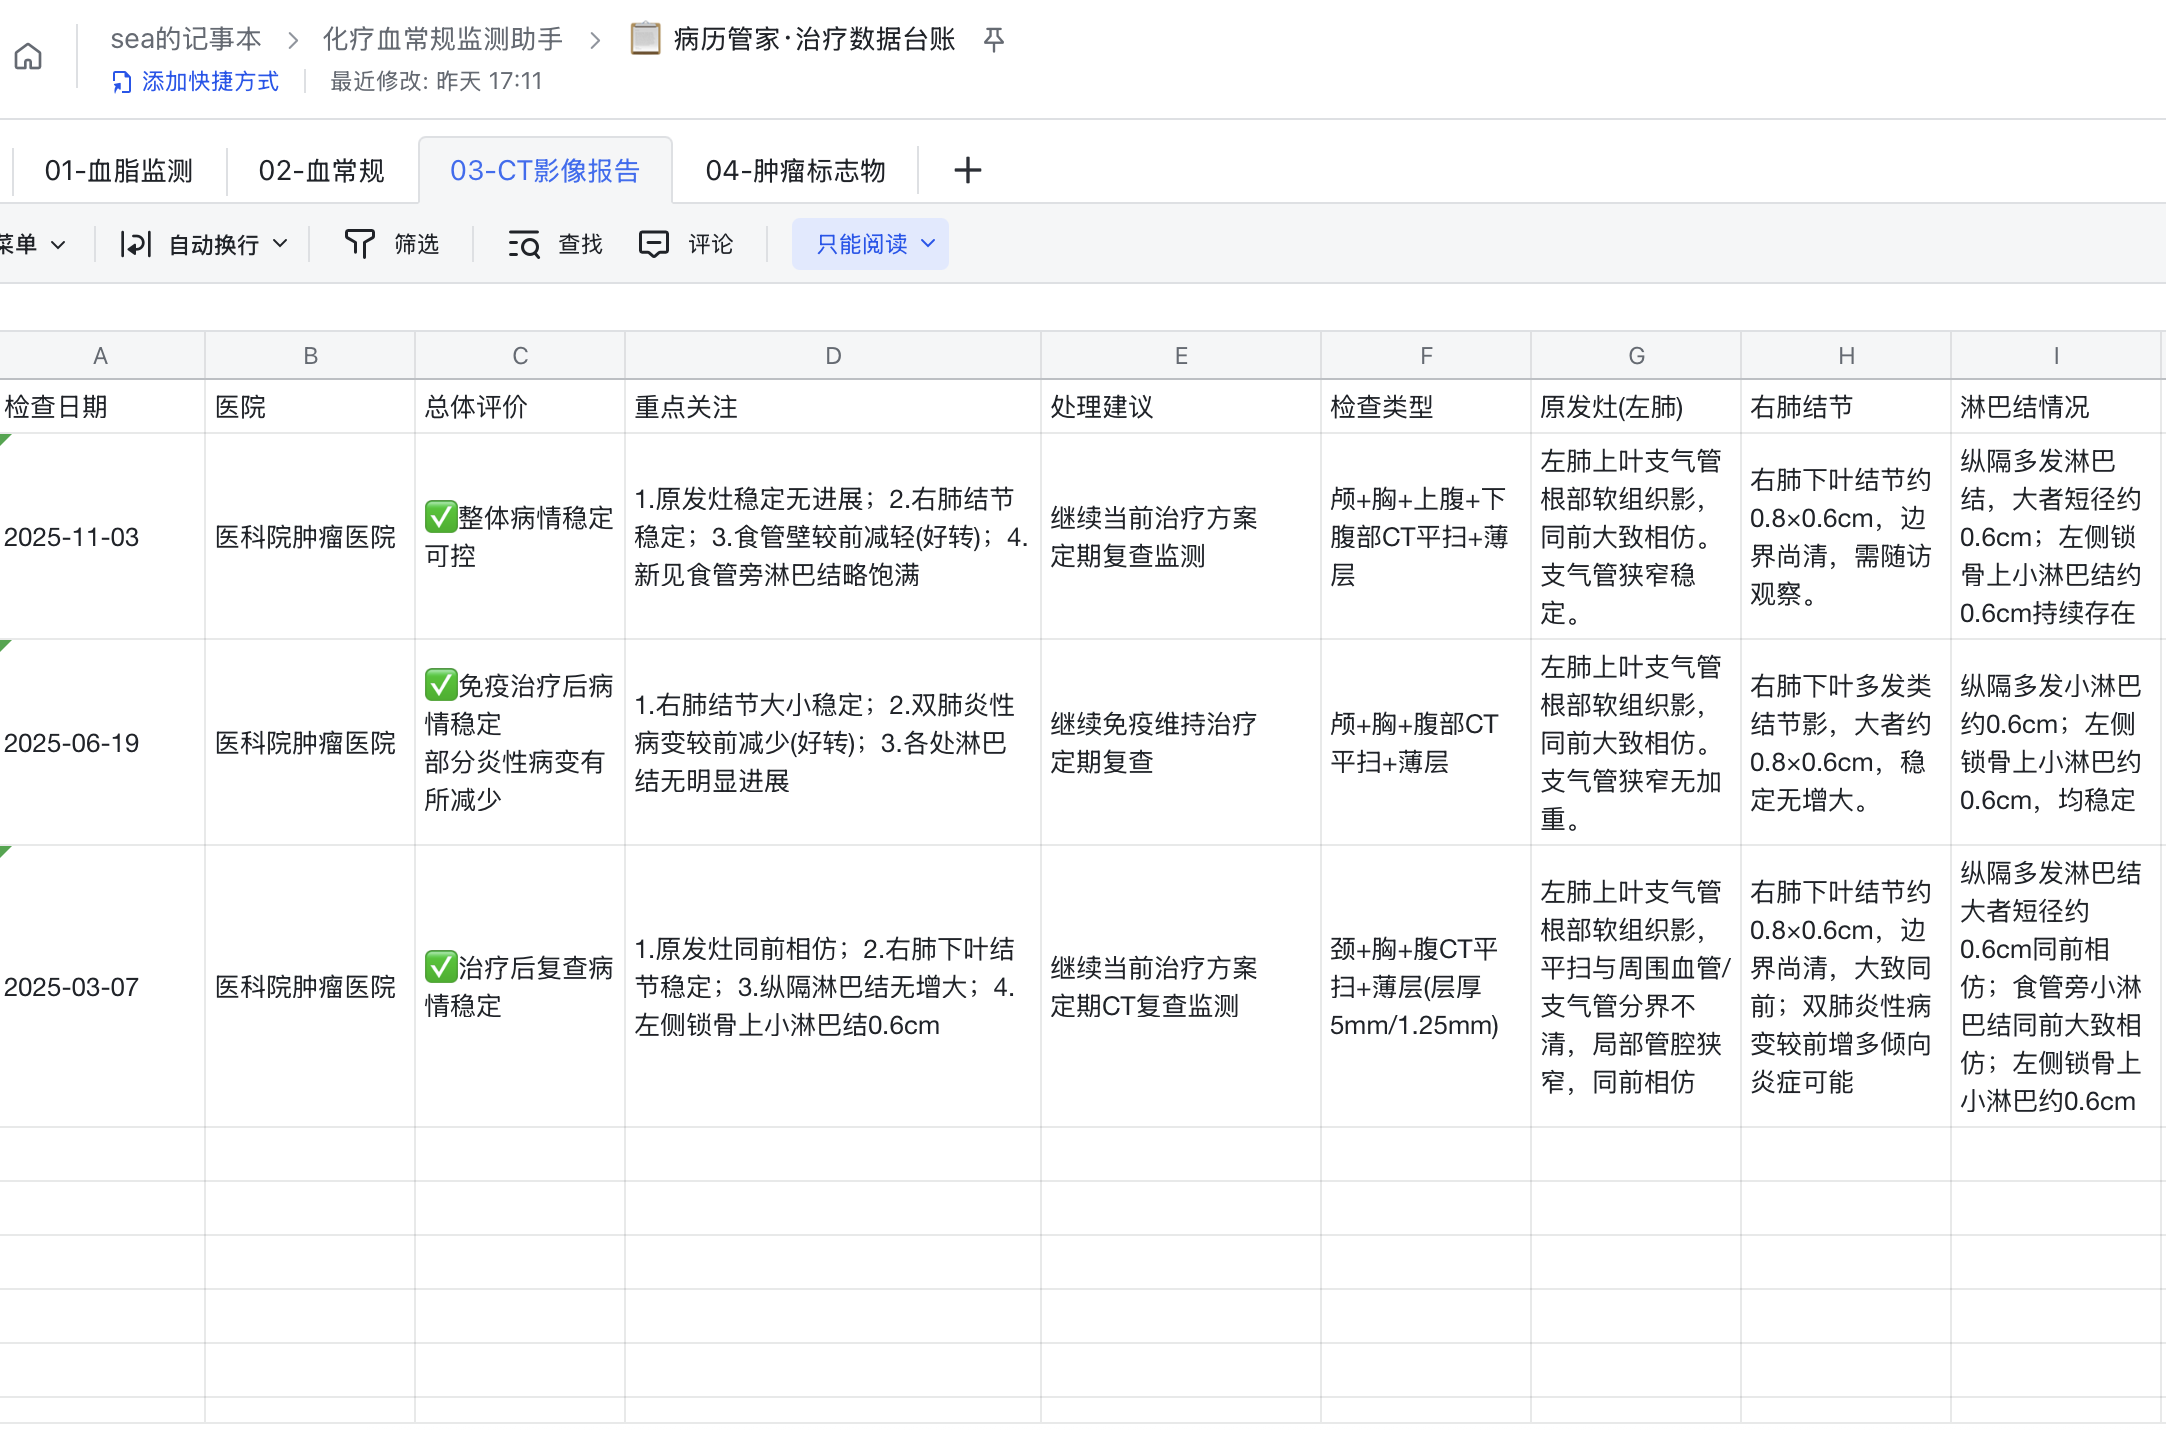Viewport: 2166px width, 1430px height.
Task: Open the 只能阅读 permission dropdown
Action: (870, 244)
